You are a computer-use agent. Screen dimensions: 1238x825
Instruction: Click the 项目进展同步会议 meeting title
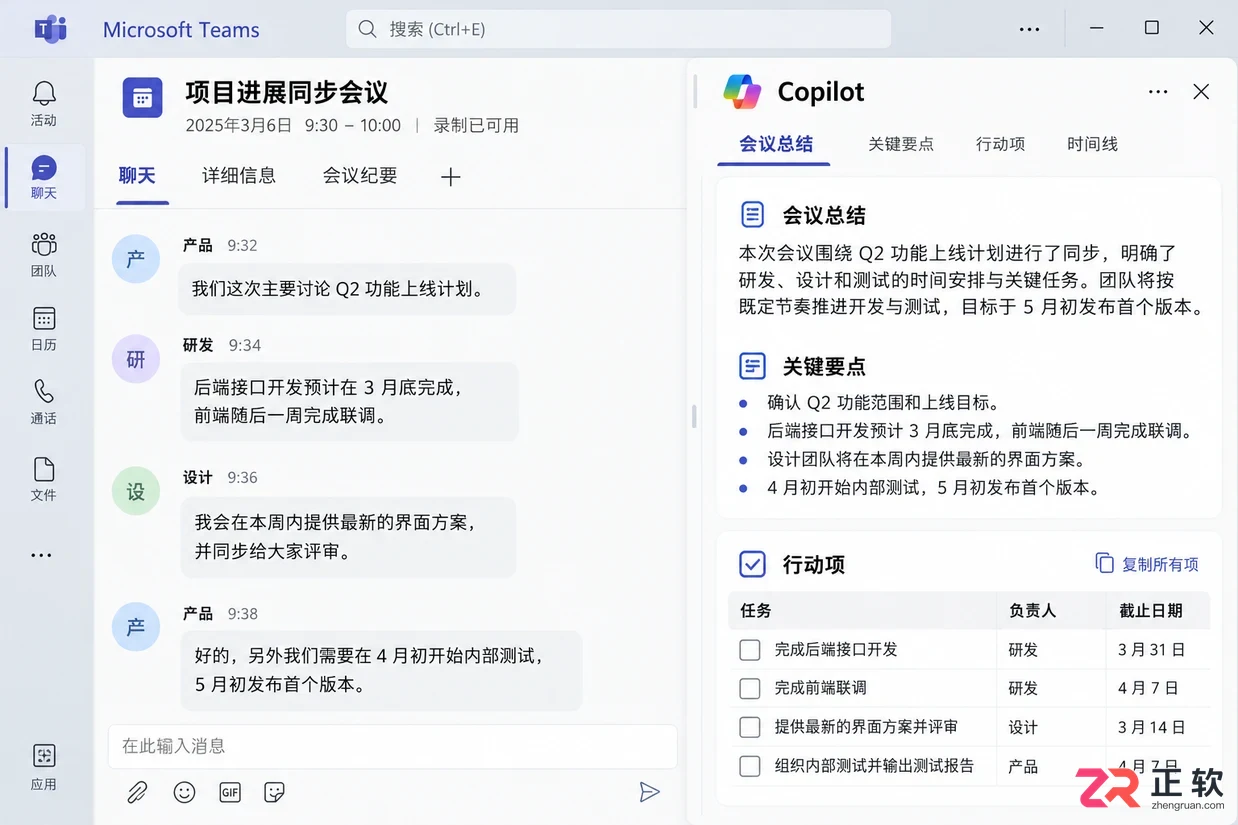pyautogui.click(x=286, y=93)
